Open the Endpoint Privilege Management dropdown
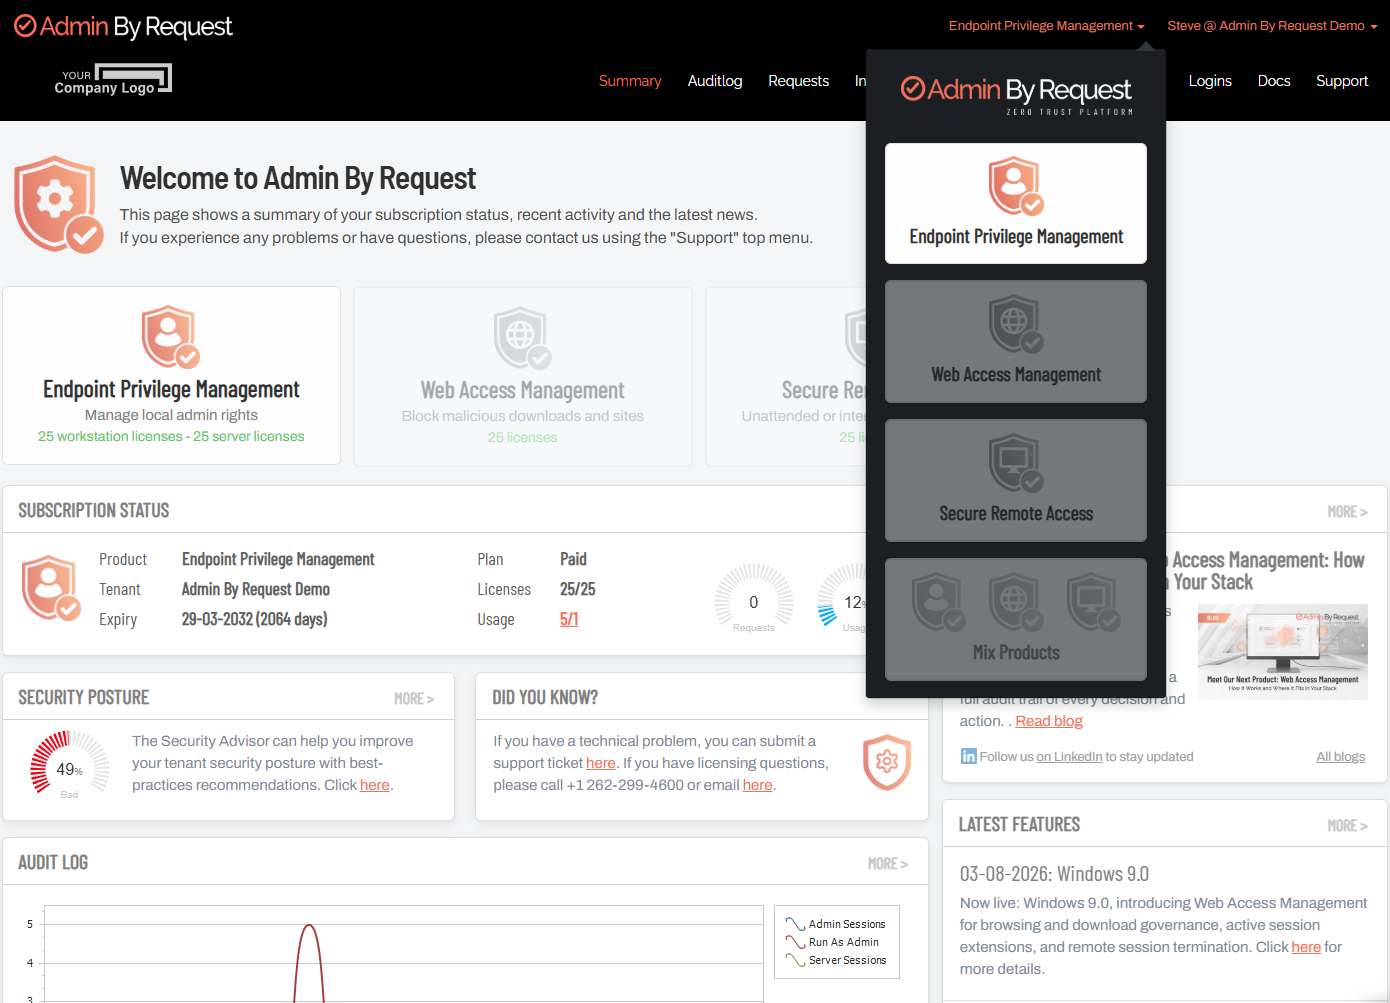This screenshot has height=1003, width=1390. 1046,26
